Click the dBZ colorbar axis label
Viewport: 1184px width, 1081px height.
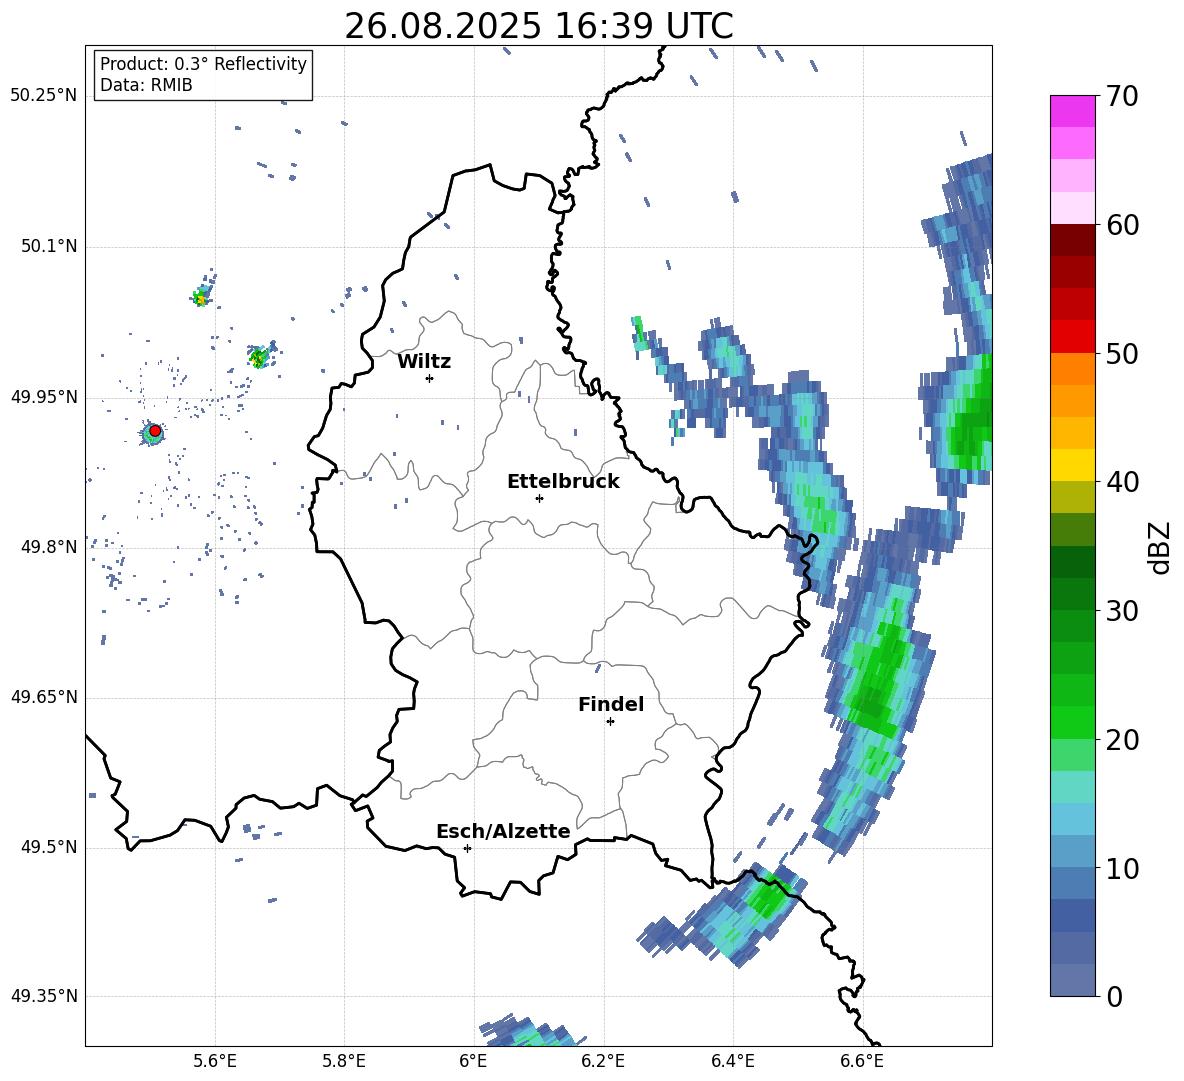[x=1160, y=547]
